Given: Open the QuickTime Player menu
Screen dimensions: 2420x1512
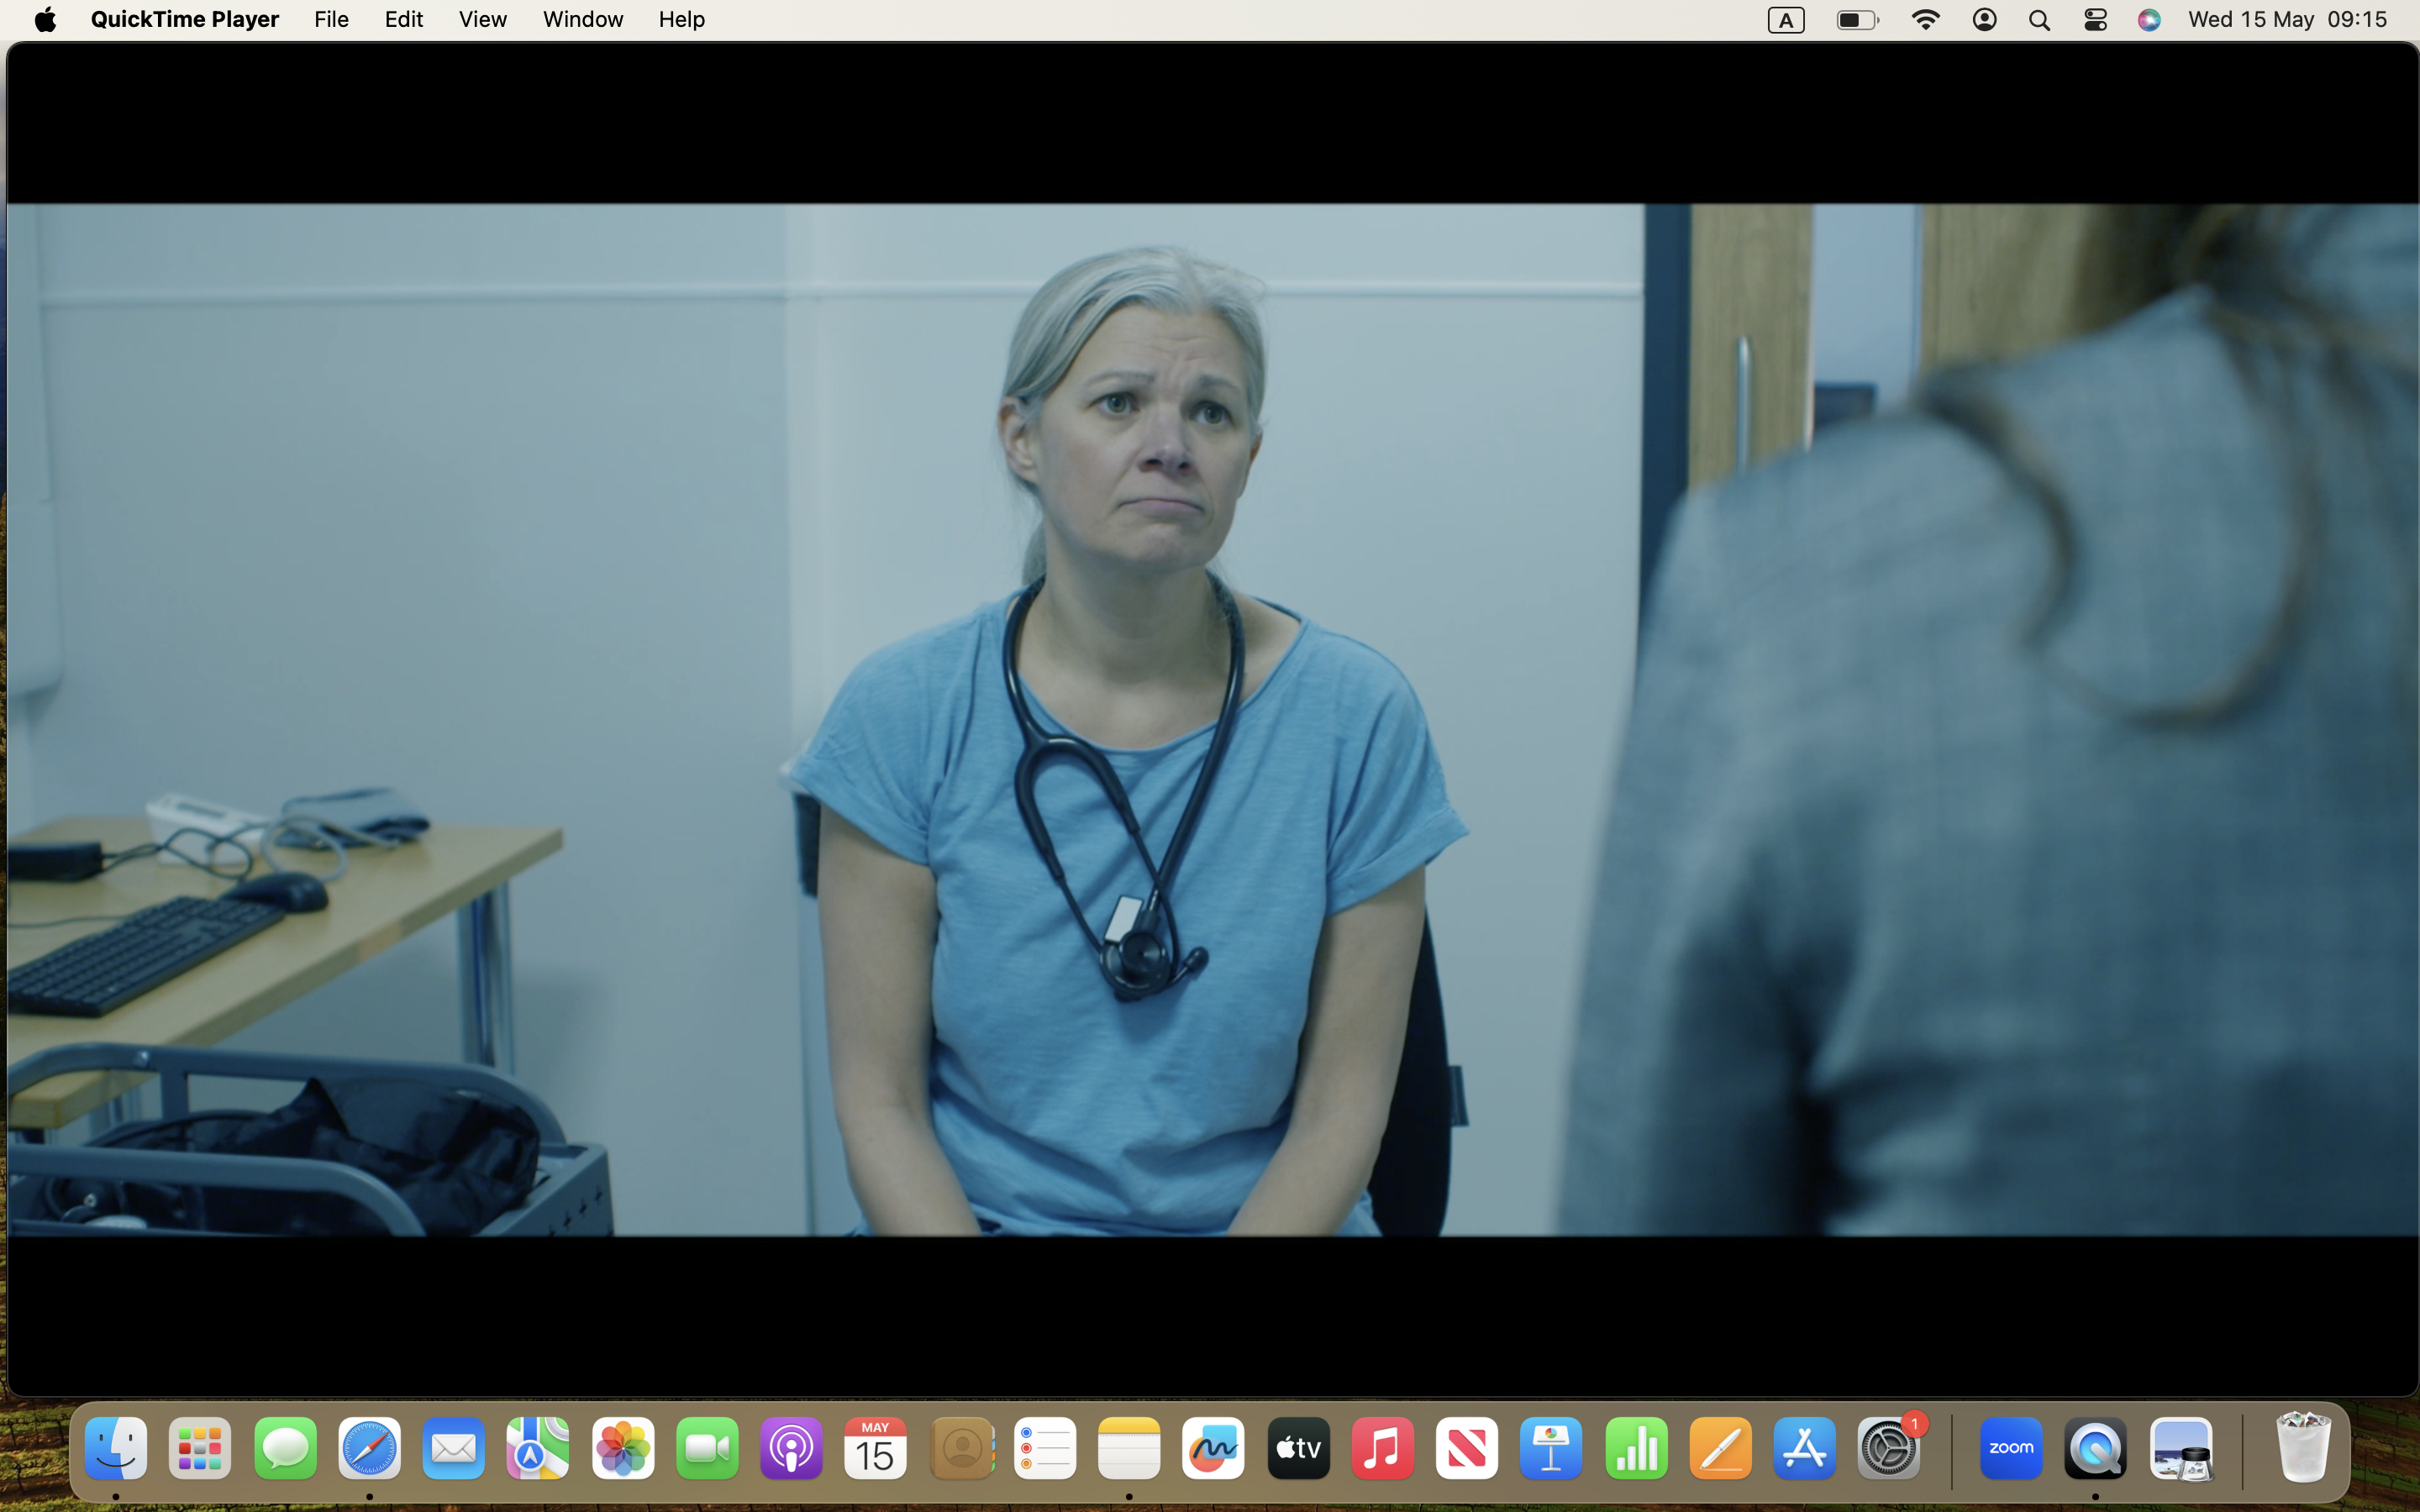Looking at the screenshot, I should (184, 19).
